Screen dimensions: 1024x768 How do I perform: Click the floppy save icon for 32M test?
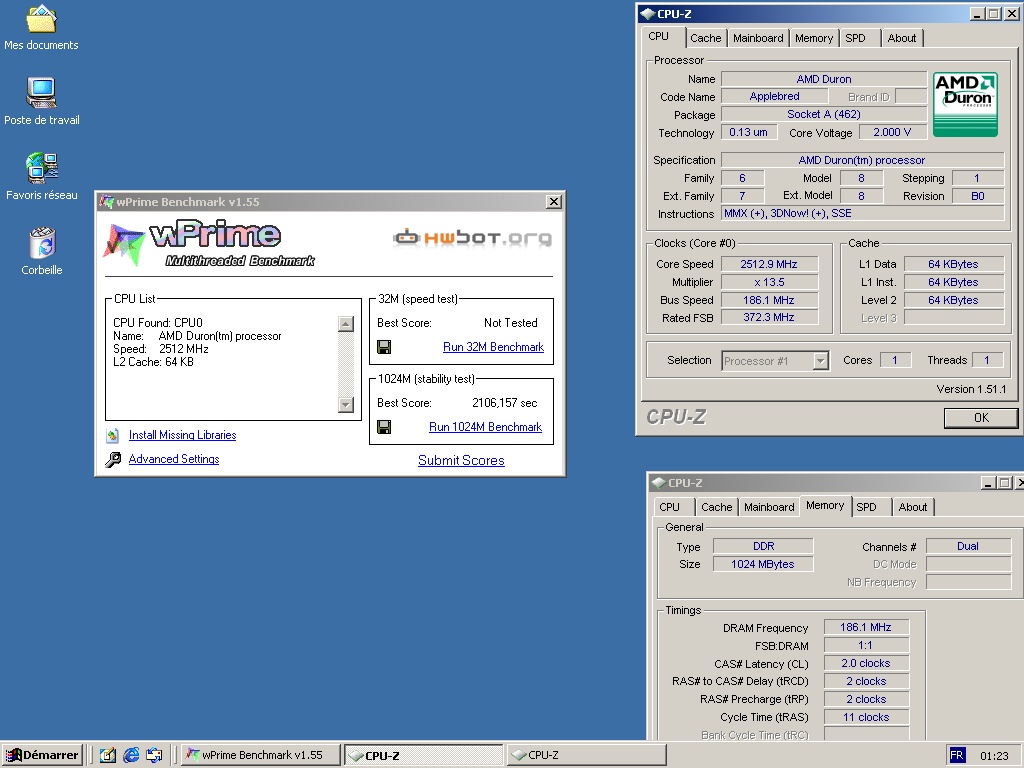tap(384, 347)
